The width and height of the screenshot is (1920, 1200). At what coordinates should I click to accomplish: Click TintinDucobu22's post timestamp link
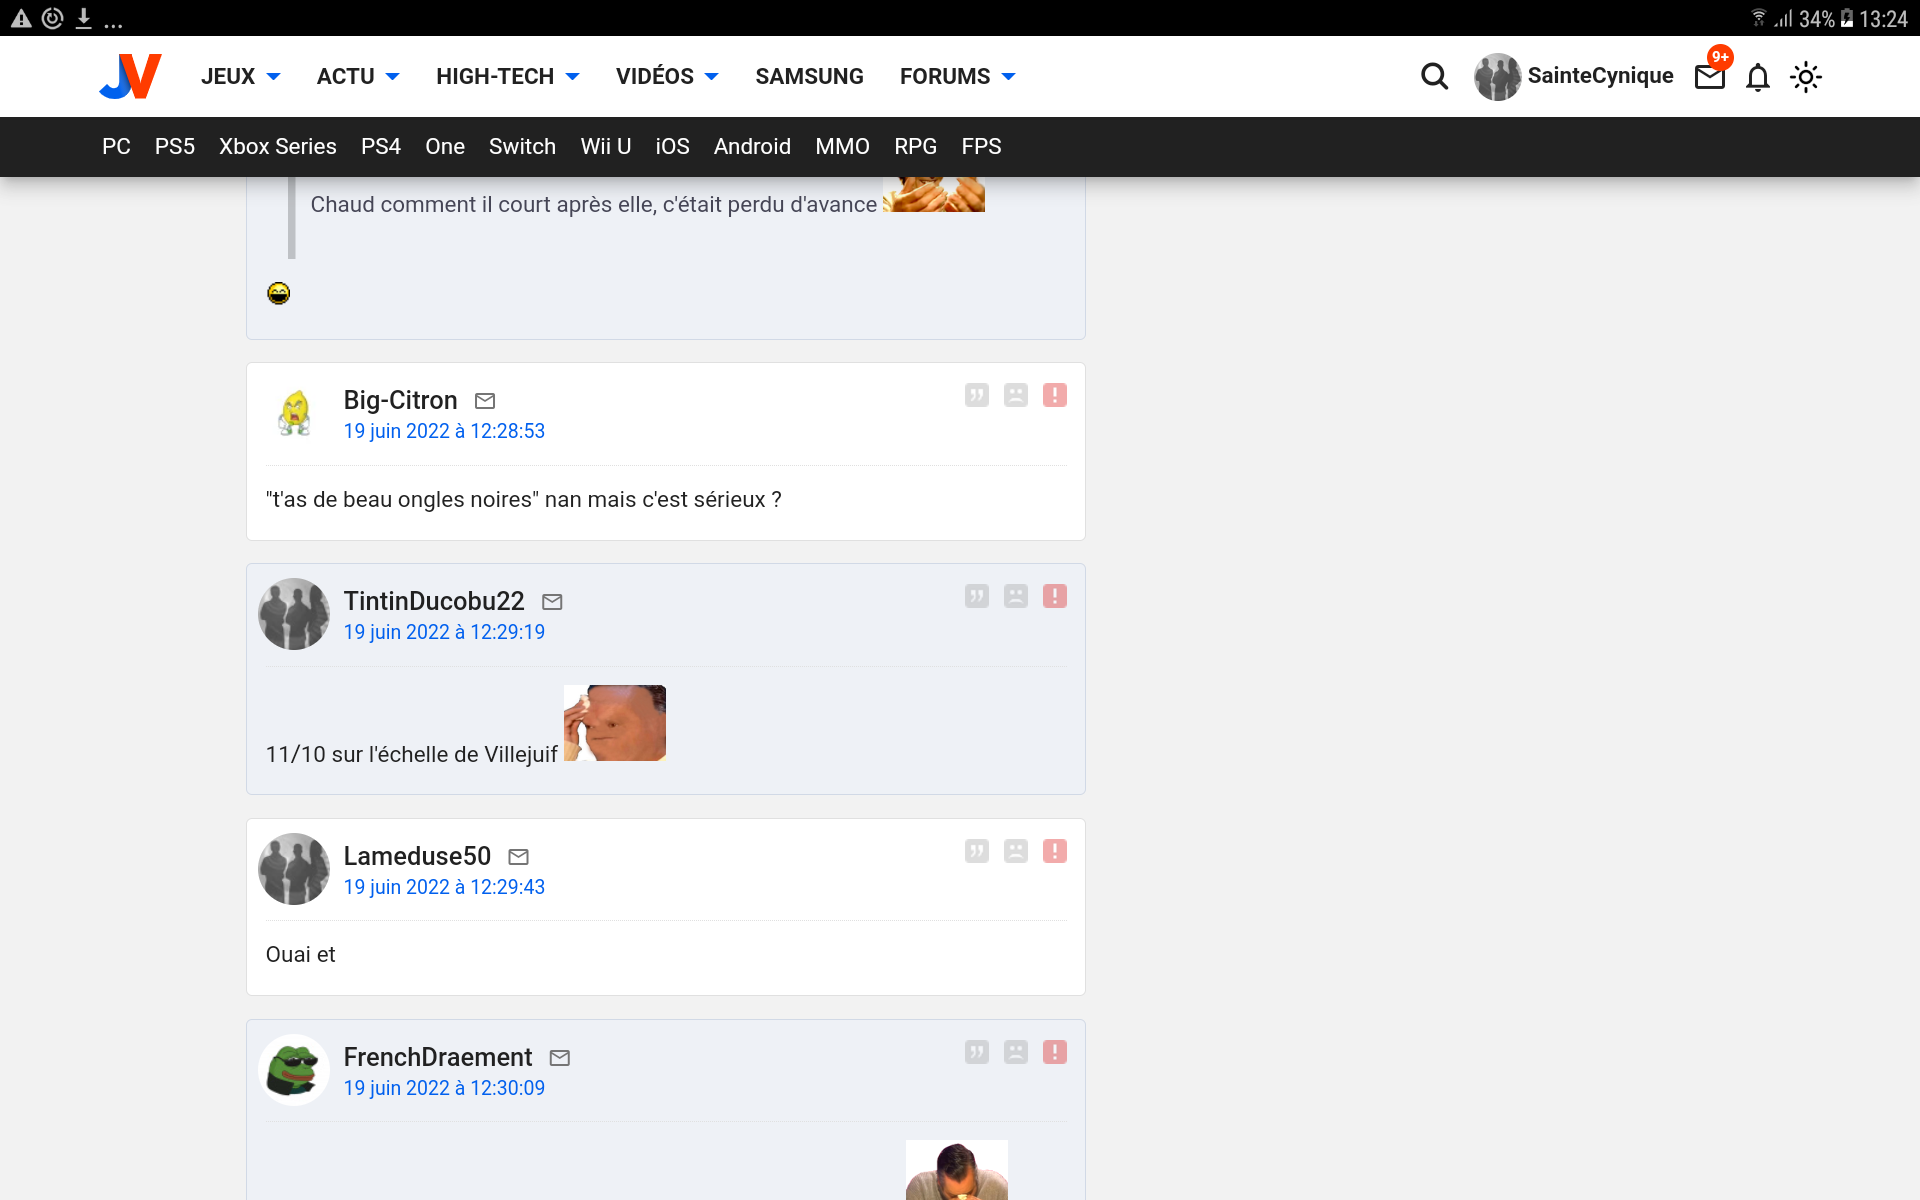pos(444,632)
